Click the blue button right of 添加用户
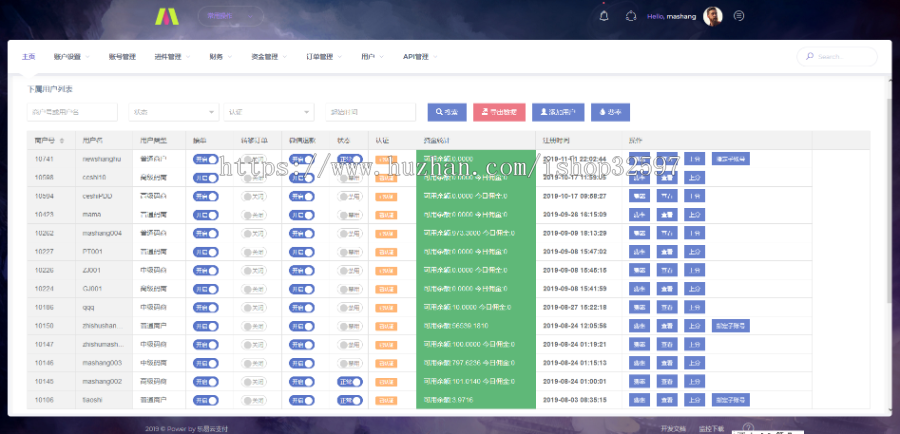This screenshot has width=900, height=434. [x=610, y=112]
